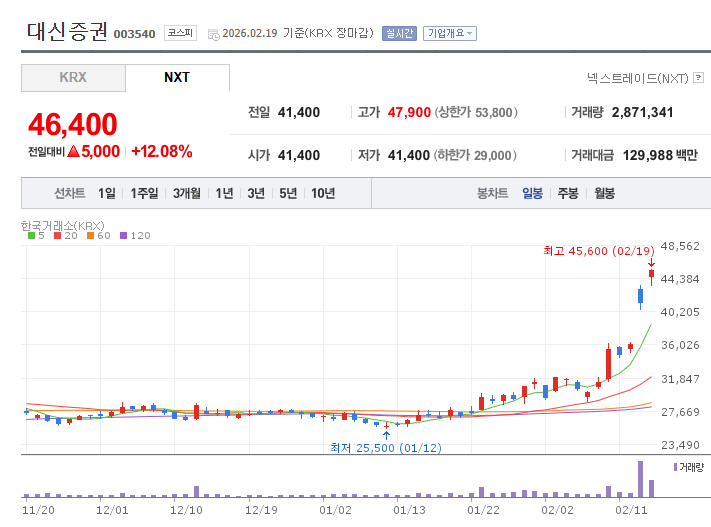
Task: Show the 10년 line chart
Action: [x=323, y=193]
